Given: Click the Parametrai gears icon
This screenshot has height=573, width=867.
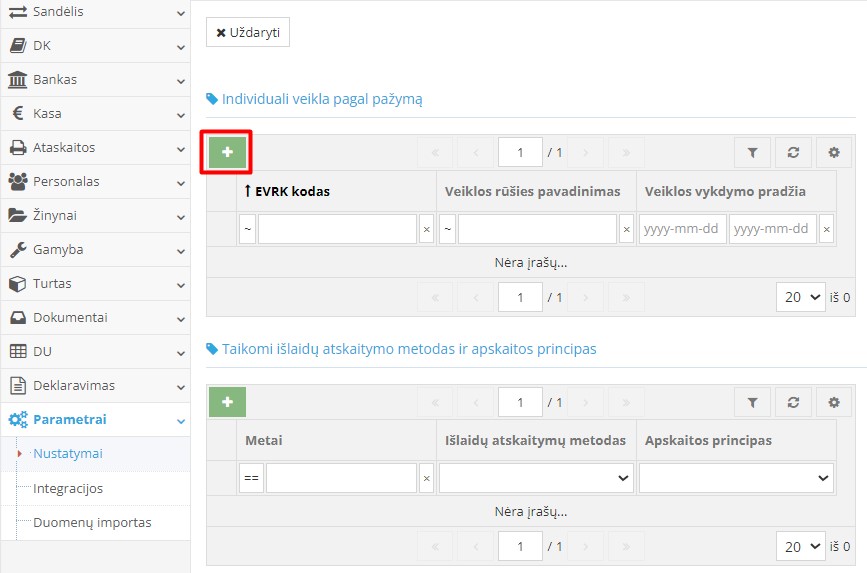Looking at the screenshot, I should 18,420.
